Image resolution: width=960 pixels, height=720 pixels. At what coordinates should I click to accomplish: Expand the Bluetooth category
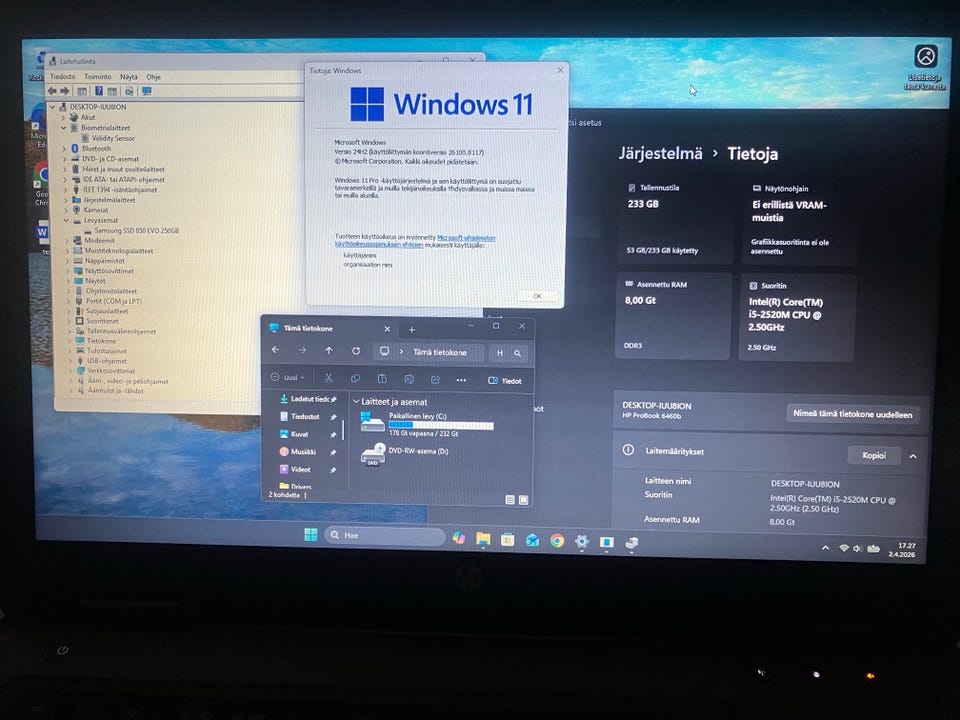pyautogui.click(x=64, y=148)
